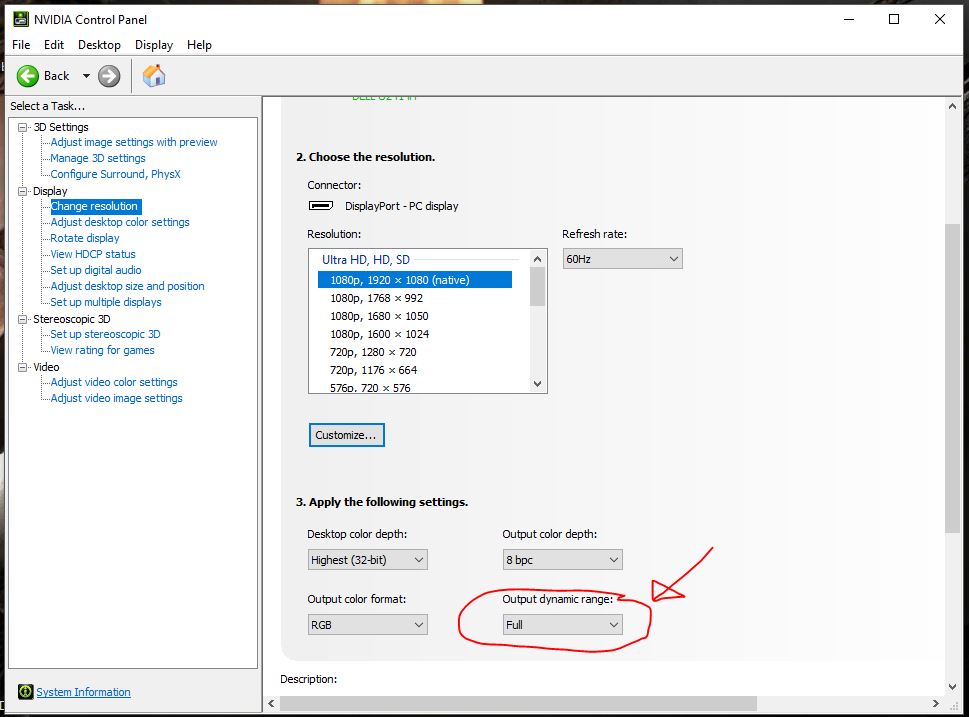
Task: Click the System Information icon
Action: coord(25,692)
